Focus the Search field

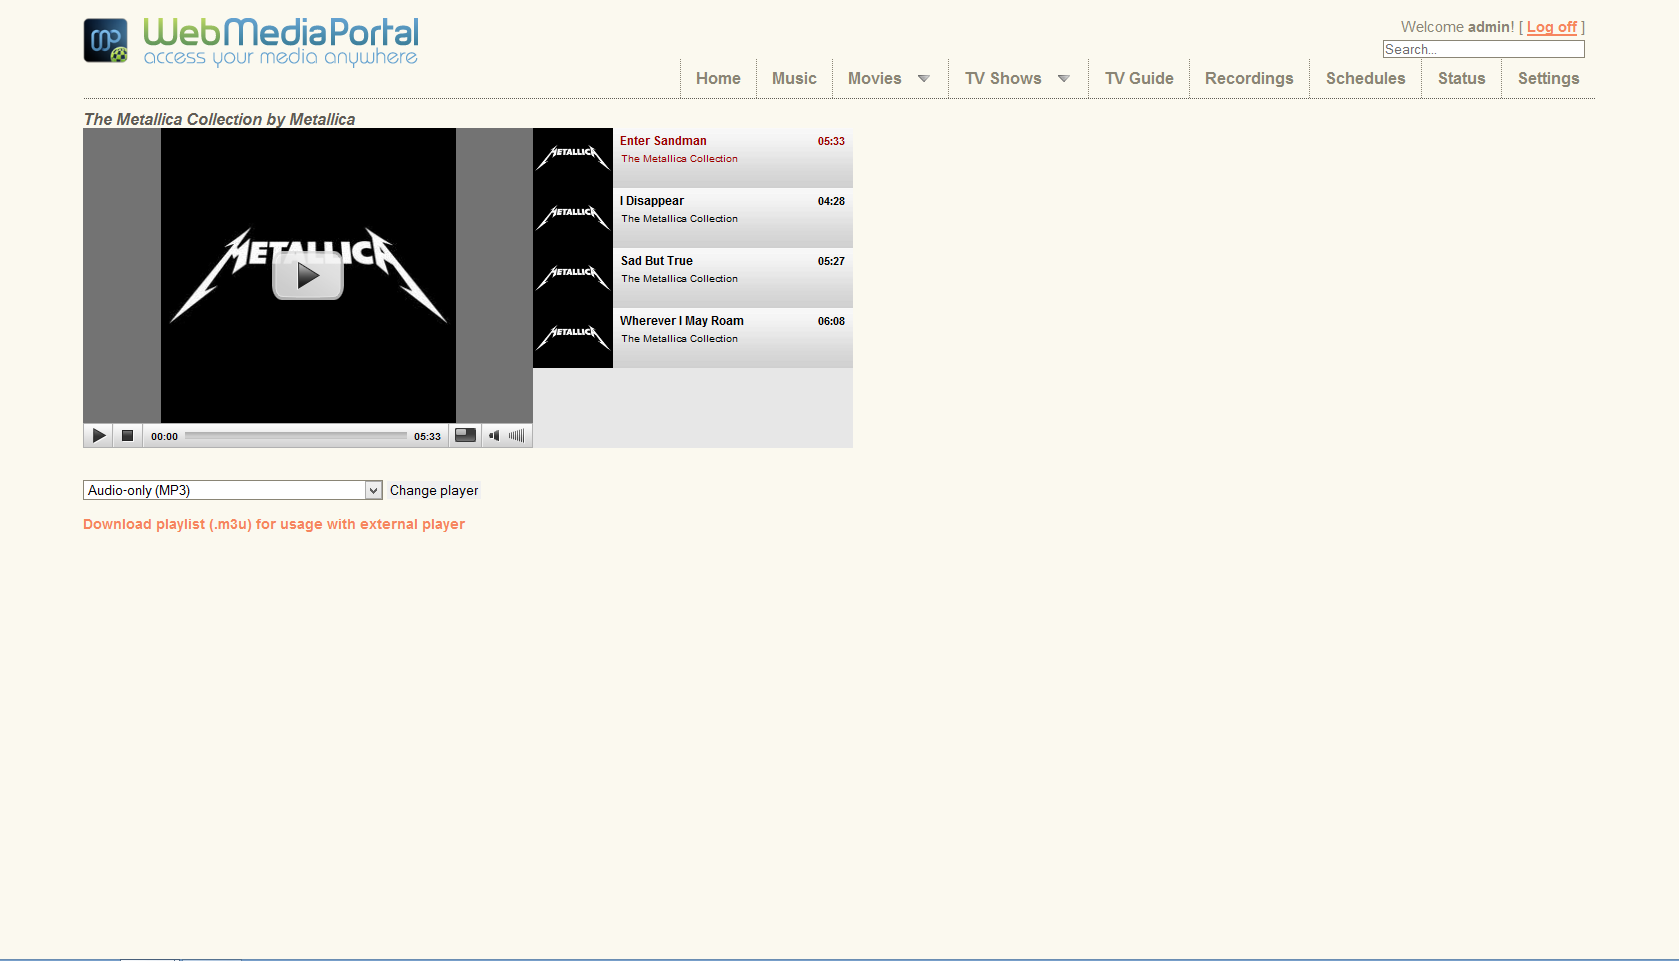click(1483, 49)
